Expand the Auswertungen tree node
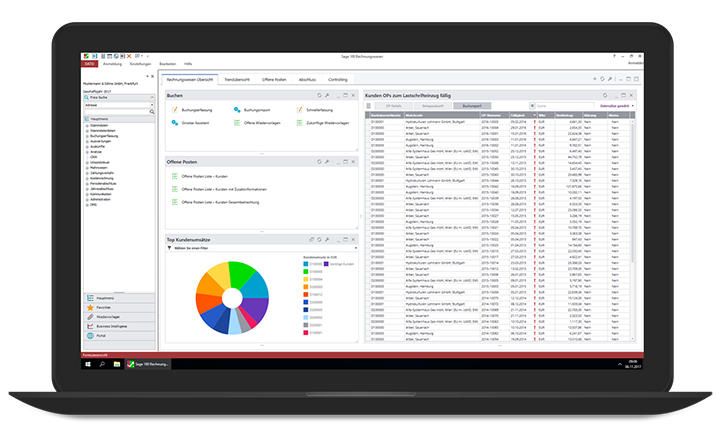 coord(87,141)
